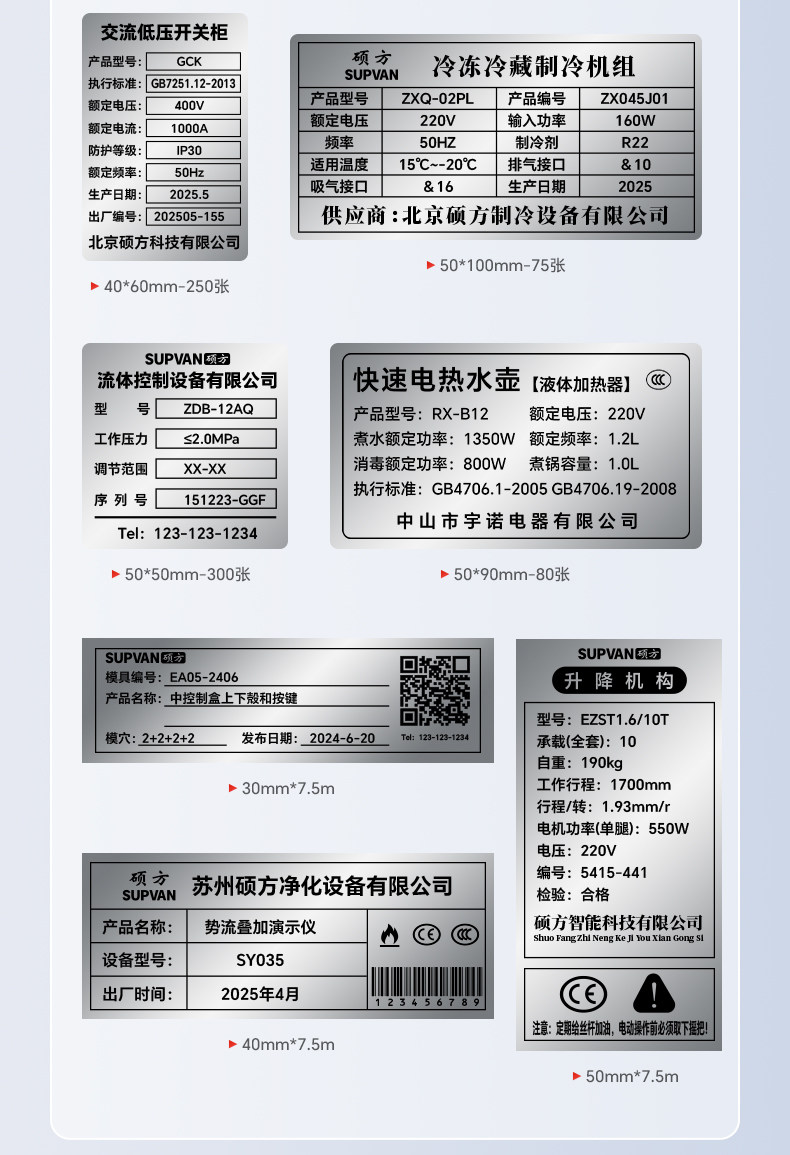790x1155 pixels.
Task: Select the 快速电热水壶 heading
Action: 437,379
